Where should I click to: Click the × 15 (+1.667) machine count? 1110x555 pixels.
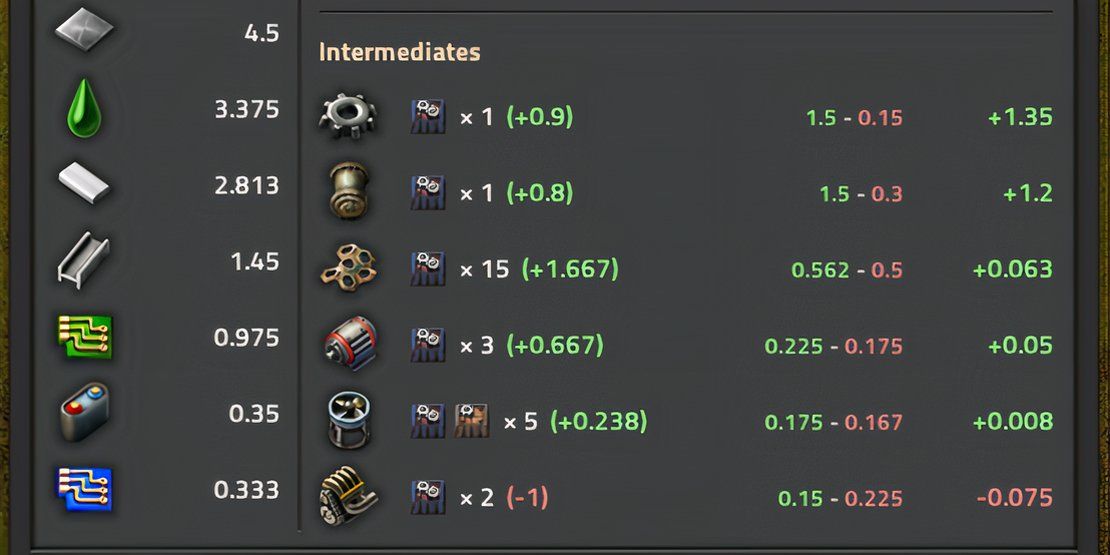[538, 269]
